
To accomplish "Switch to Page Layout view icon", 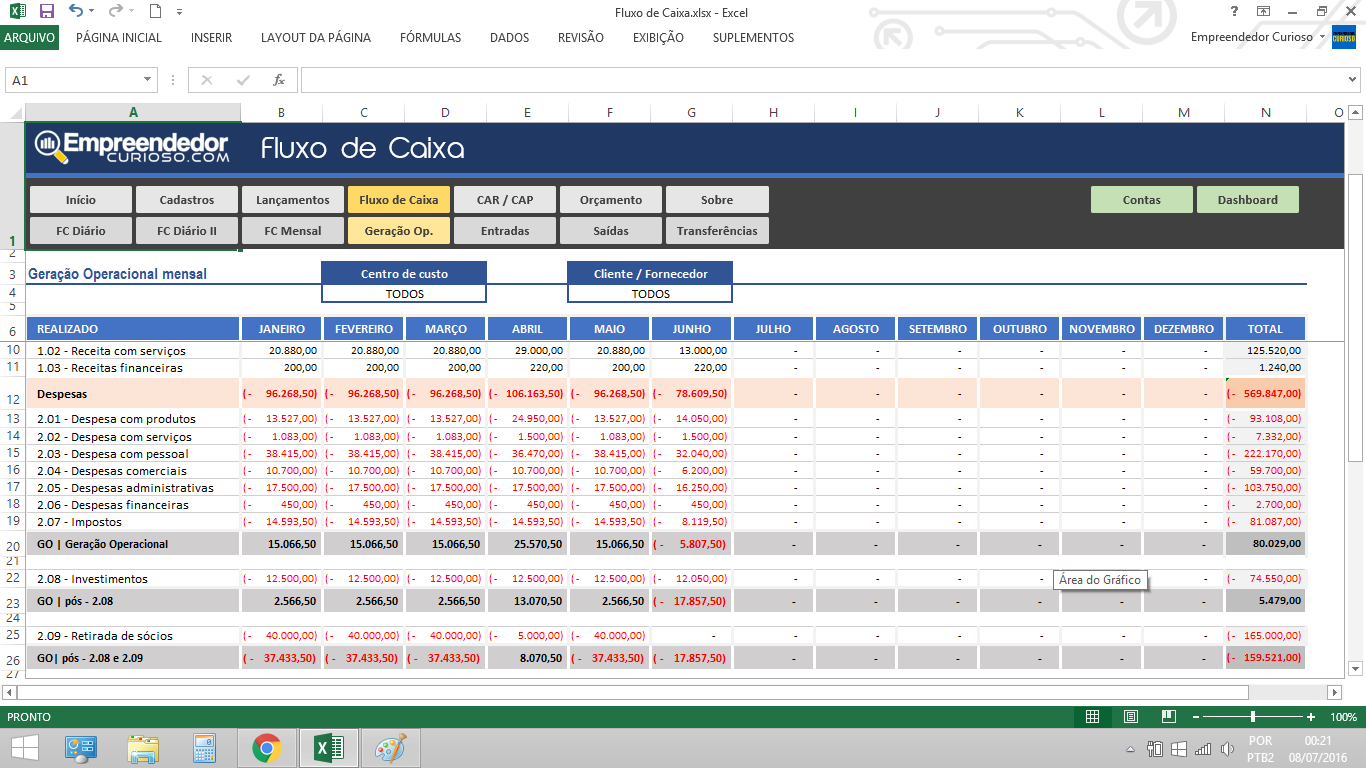I will [x=1130, y=717].
